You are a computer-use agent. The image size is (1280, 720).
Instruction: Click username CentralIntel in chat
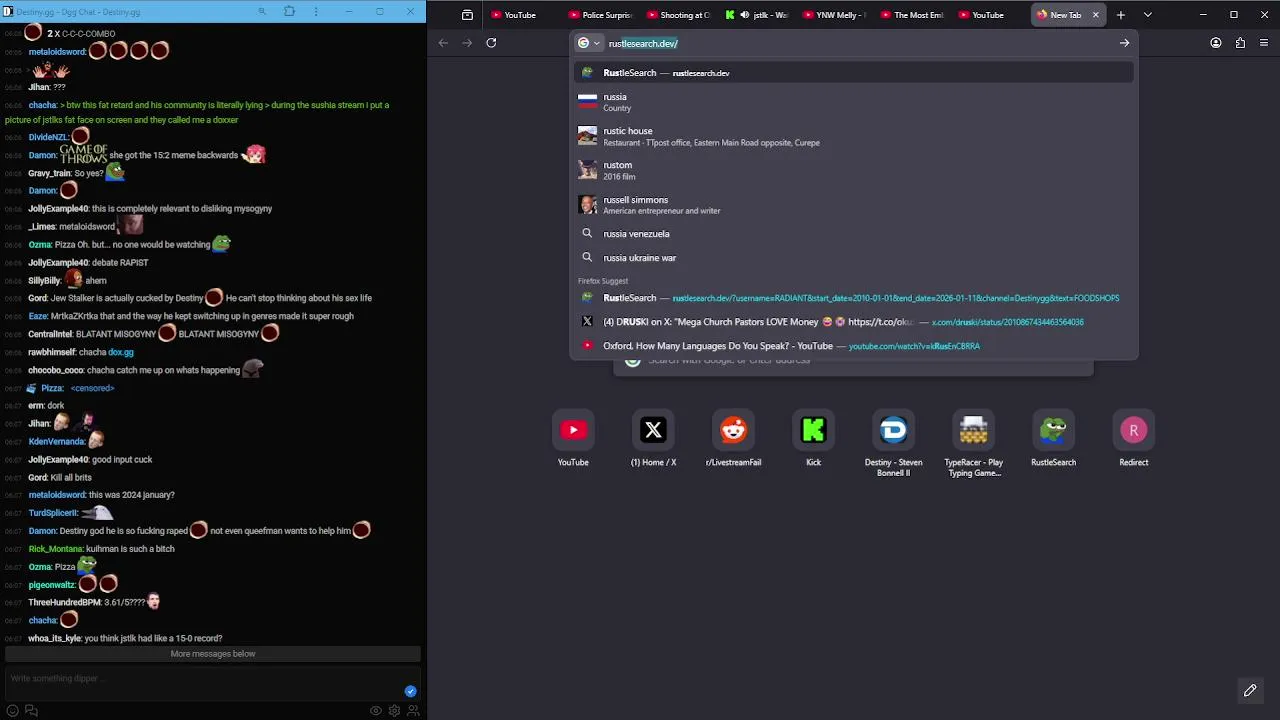tap(50, 334)
